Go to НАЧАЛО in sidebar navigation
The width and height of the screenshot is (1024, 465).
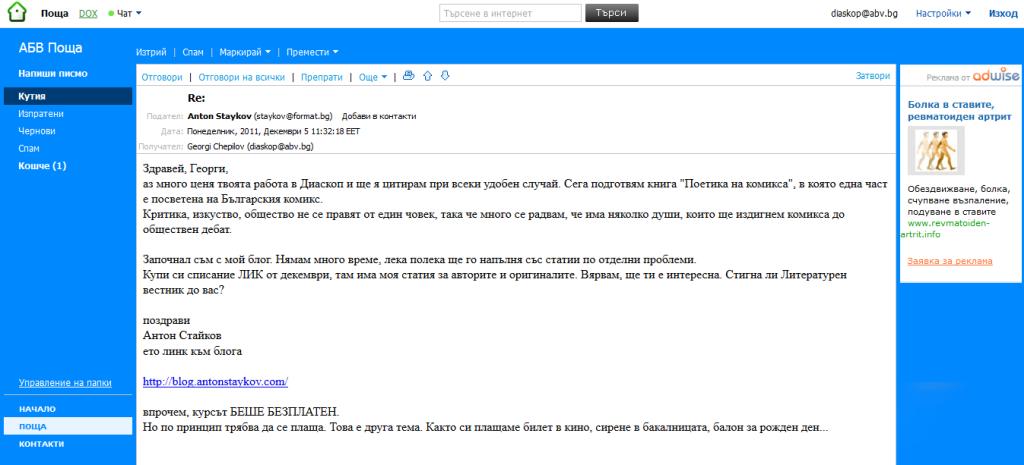click(37, 409)
